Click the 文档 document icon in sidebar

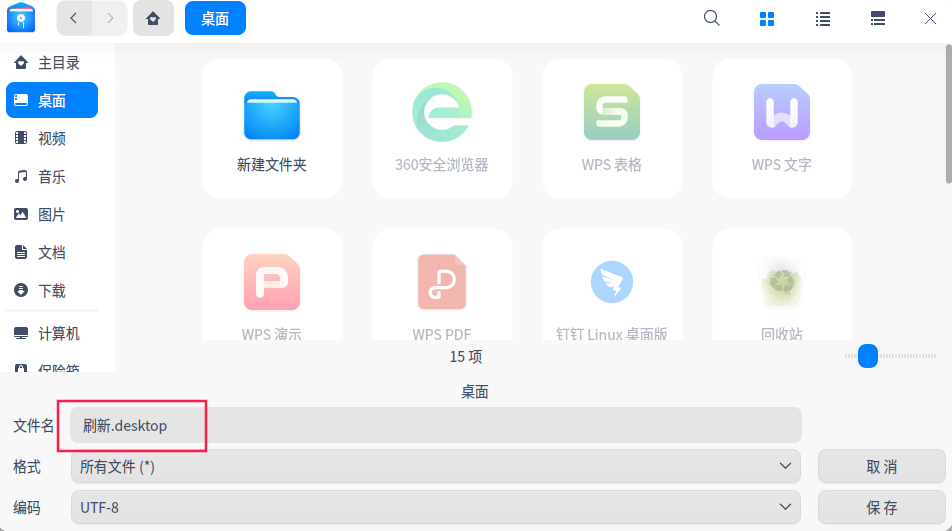pyautogui.click(x=21, y=252)
